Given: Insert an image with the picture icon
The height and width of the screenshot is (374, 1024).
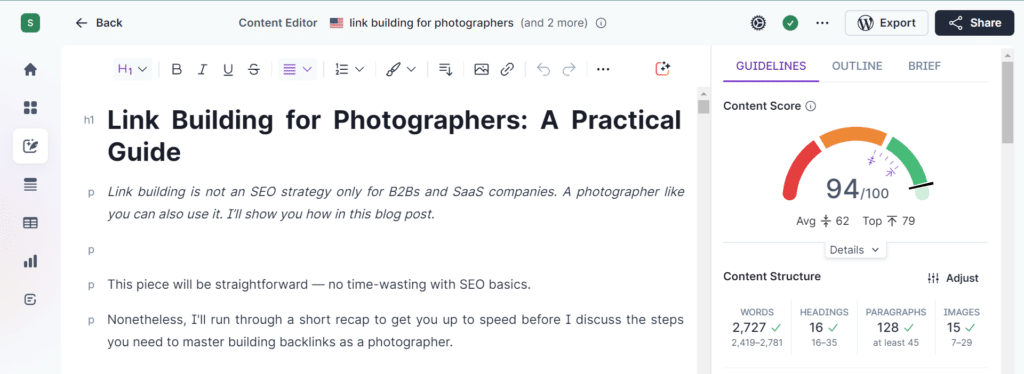Looking at the screenshot, I should pyautogui.click(x=481, y=69).
